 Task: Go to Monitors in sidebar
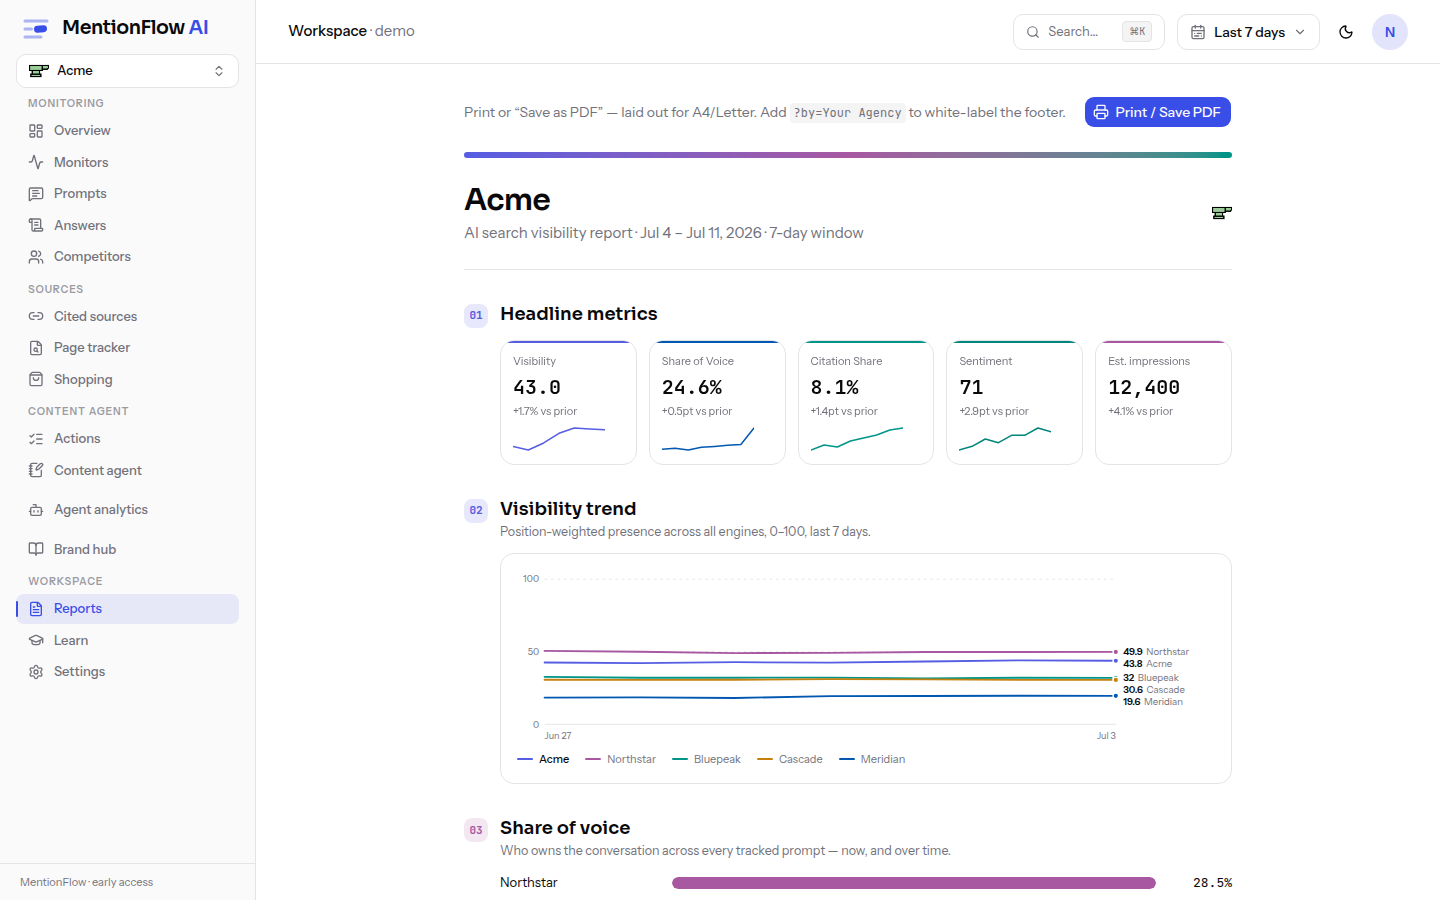pyautogui.click(x=127, y=162)
